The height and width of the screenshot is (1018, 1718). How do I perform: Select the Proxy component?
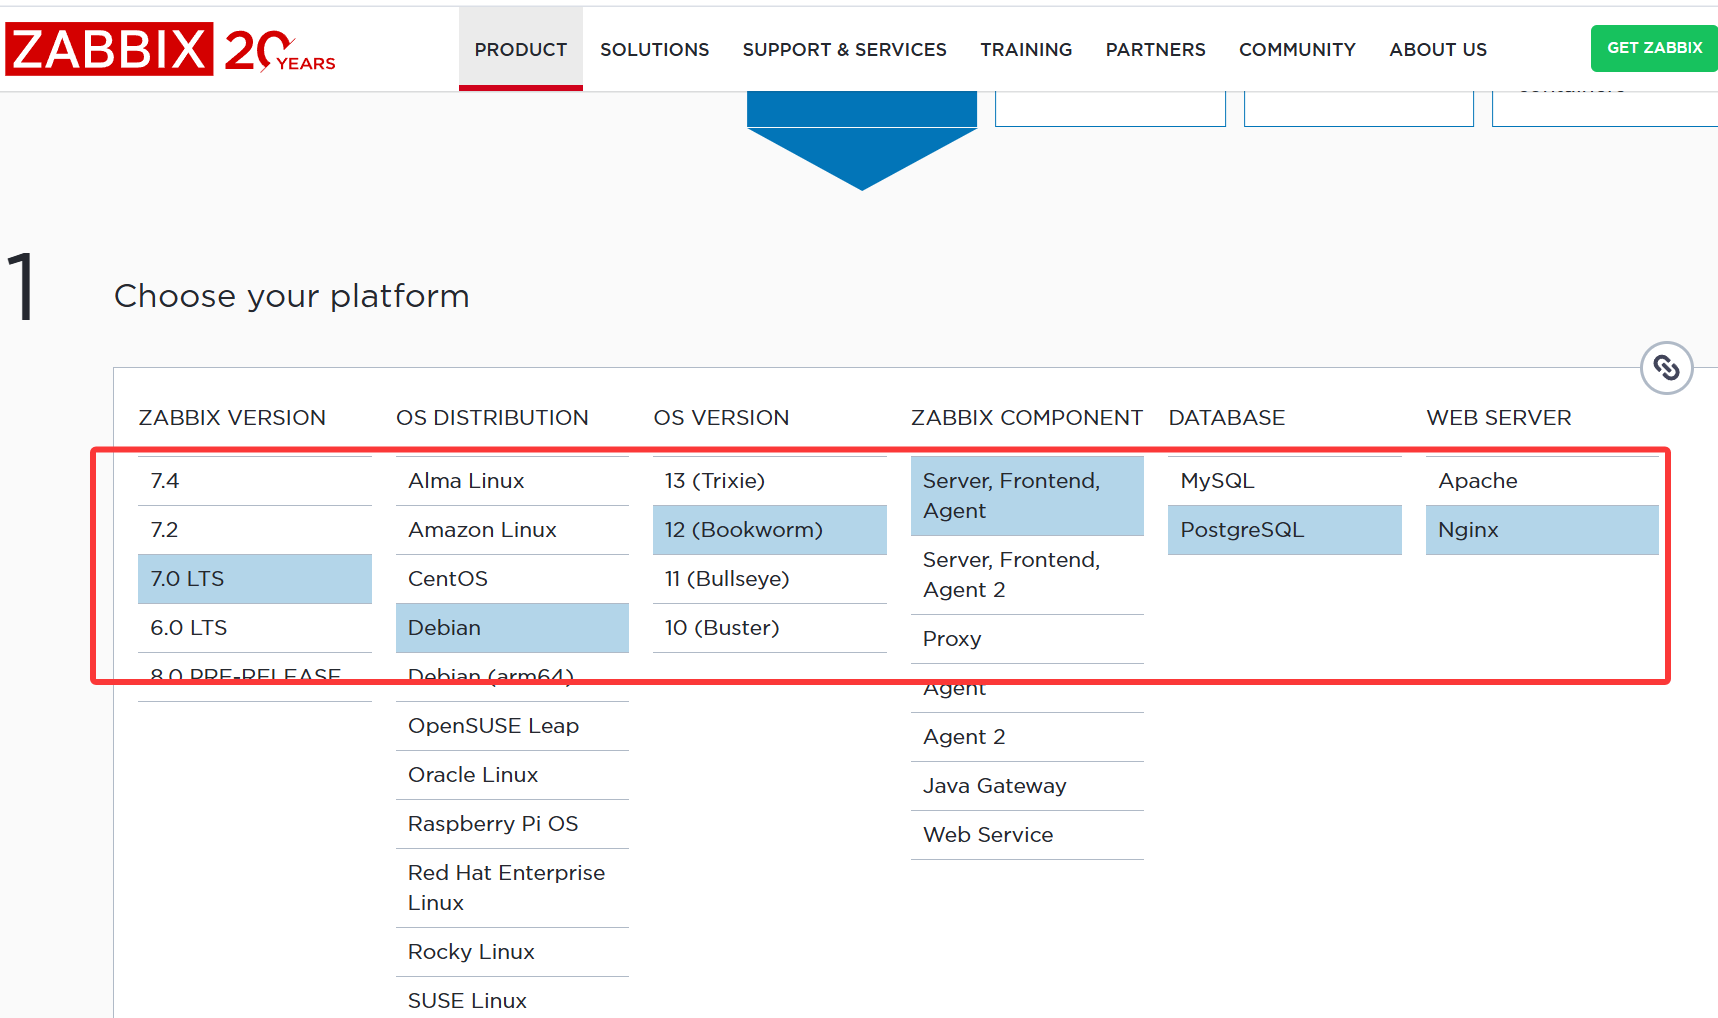[1026, 639]
